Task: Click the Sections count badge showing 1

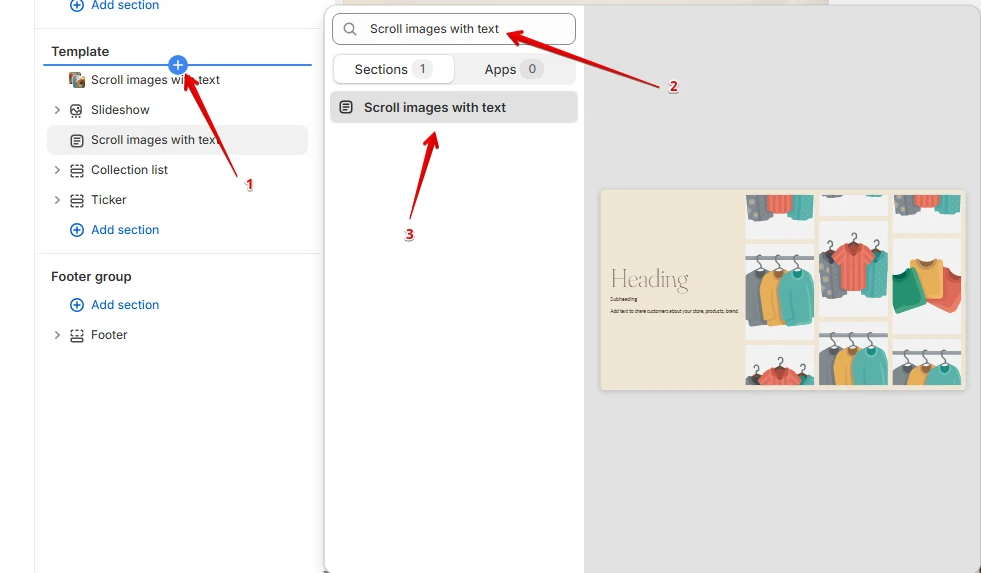Action: click(x=422, y=69)
